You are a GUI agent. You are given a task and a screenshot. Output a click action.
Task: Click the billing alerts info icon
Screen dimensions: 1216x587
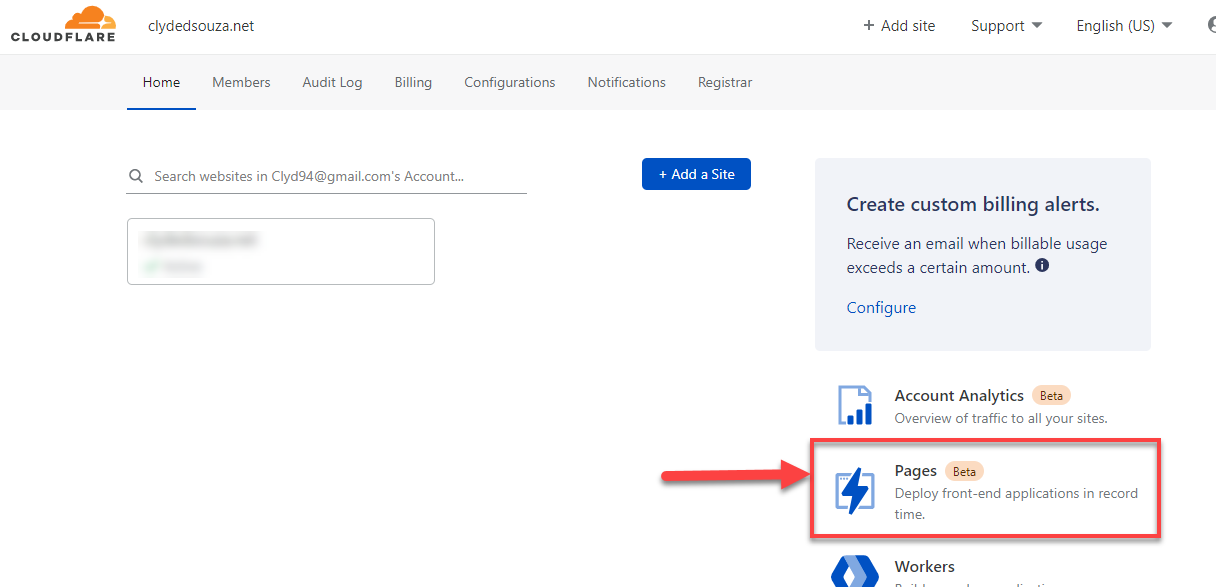point(1041,266)
